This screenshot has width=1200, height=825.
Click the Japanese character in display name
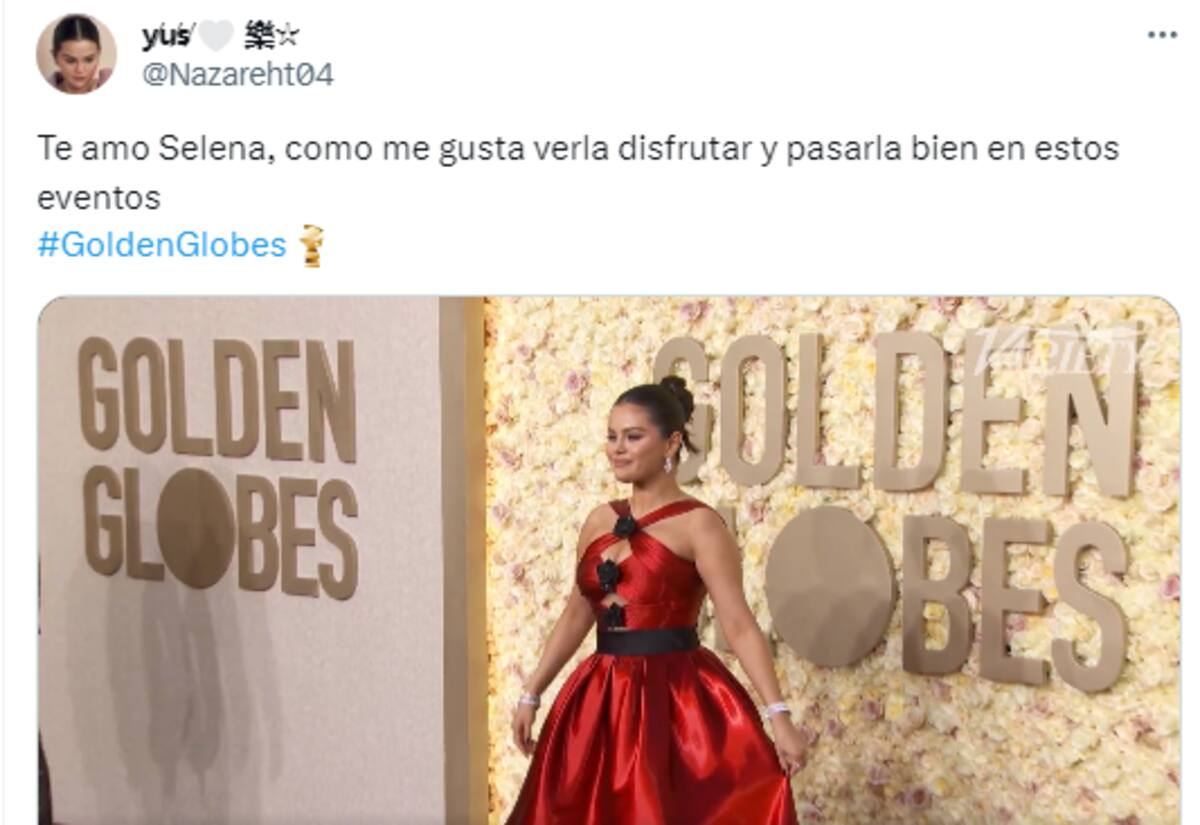click(258, 37)
